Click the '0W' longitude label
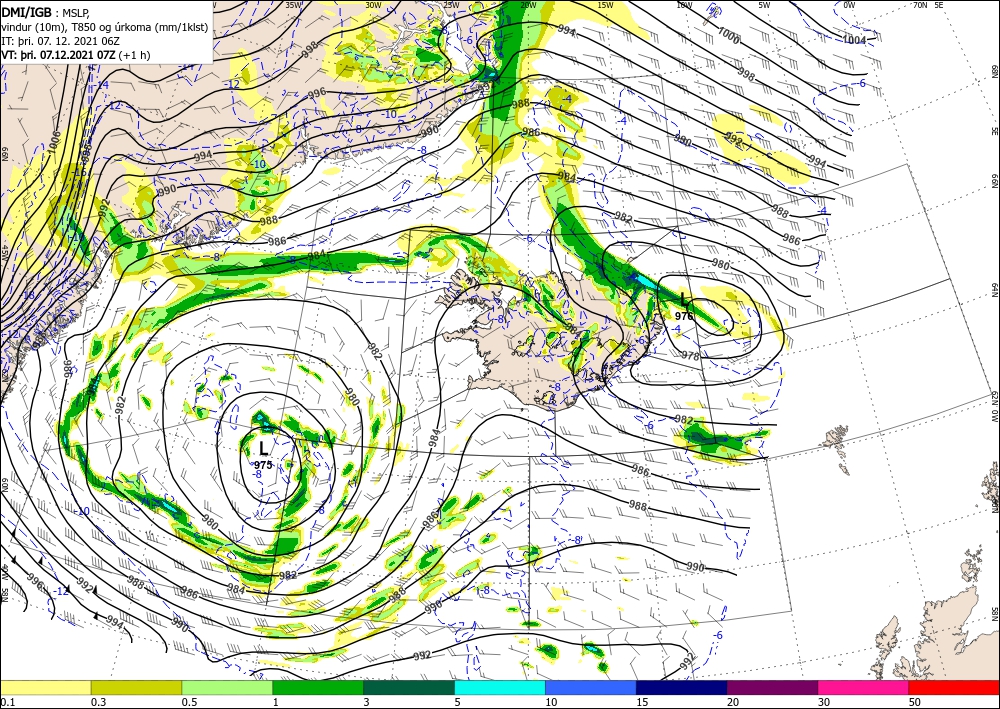The image size is (1000, 709). pyautogui.click(x=849, y=5)
